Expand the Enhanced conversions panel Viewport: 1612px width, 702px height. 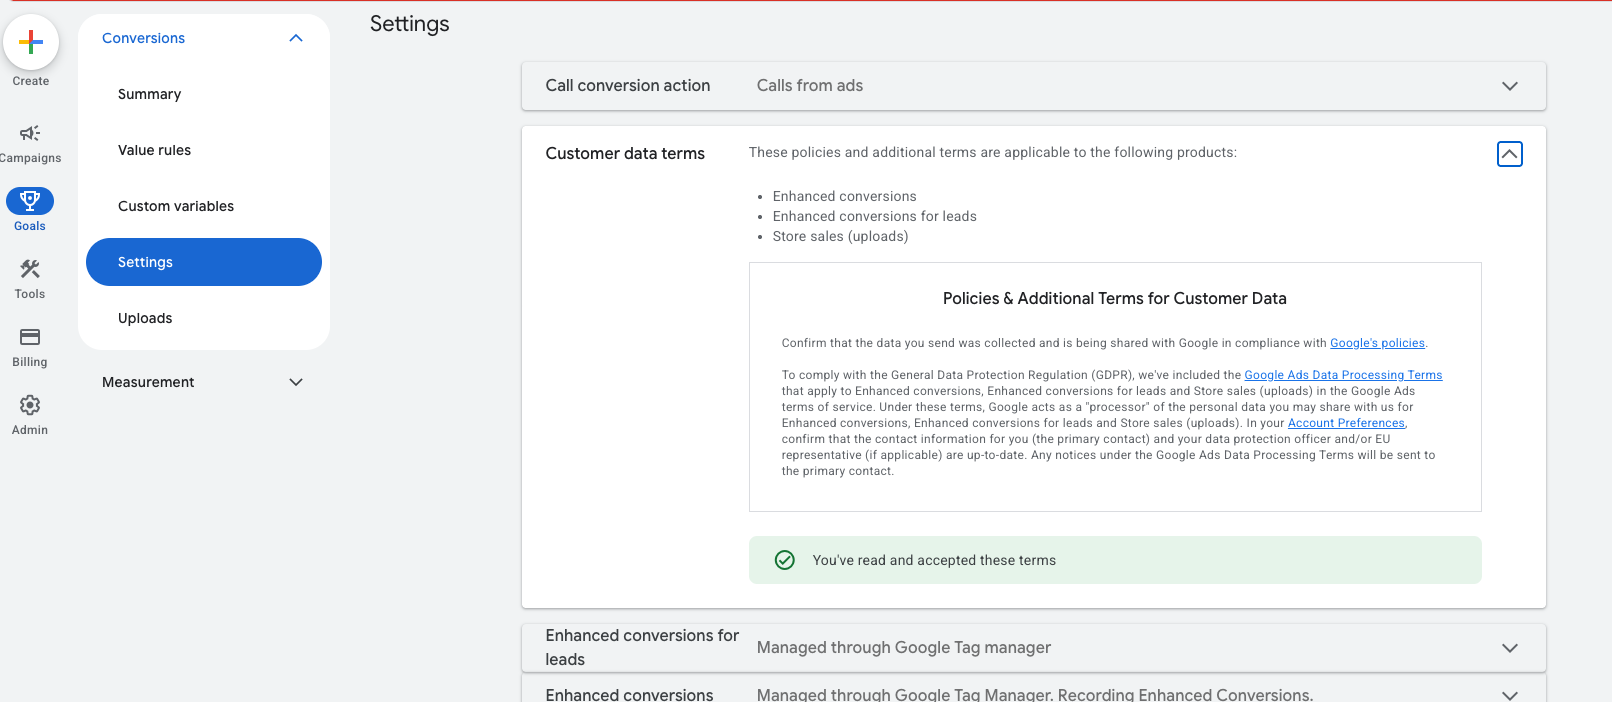(x=1509, y=694)
